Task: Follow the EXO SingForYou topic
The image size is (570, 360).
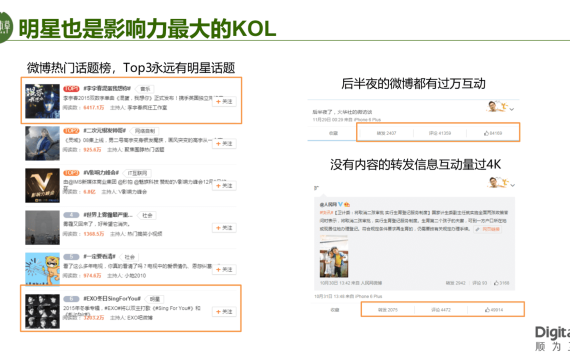Action: click(224, 312)
